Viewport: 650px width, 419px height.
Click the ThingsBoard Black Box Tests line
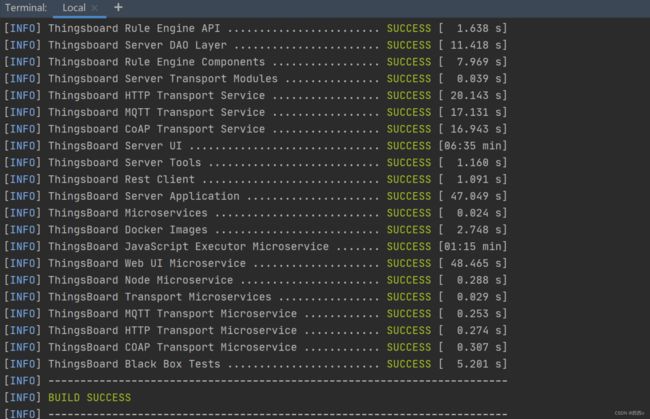tap(255, 364)
